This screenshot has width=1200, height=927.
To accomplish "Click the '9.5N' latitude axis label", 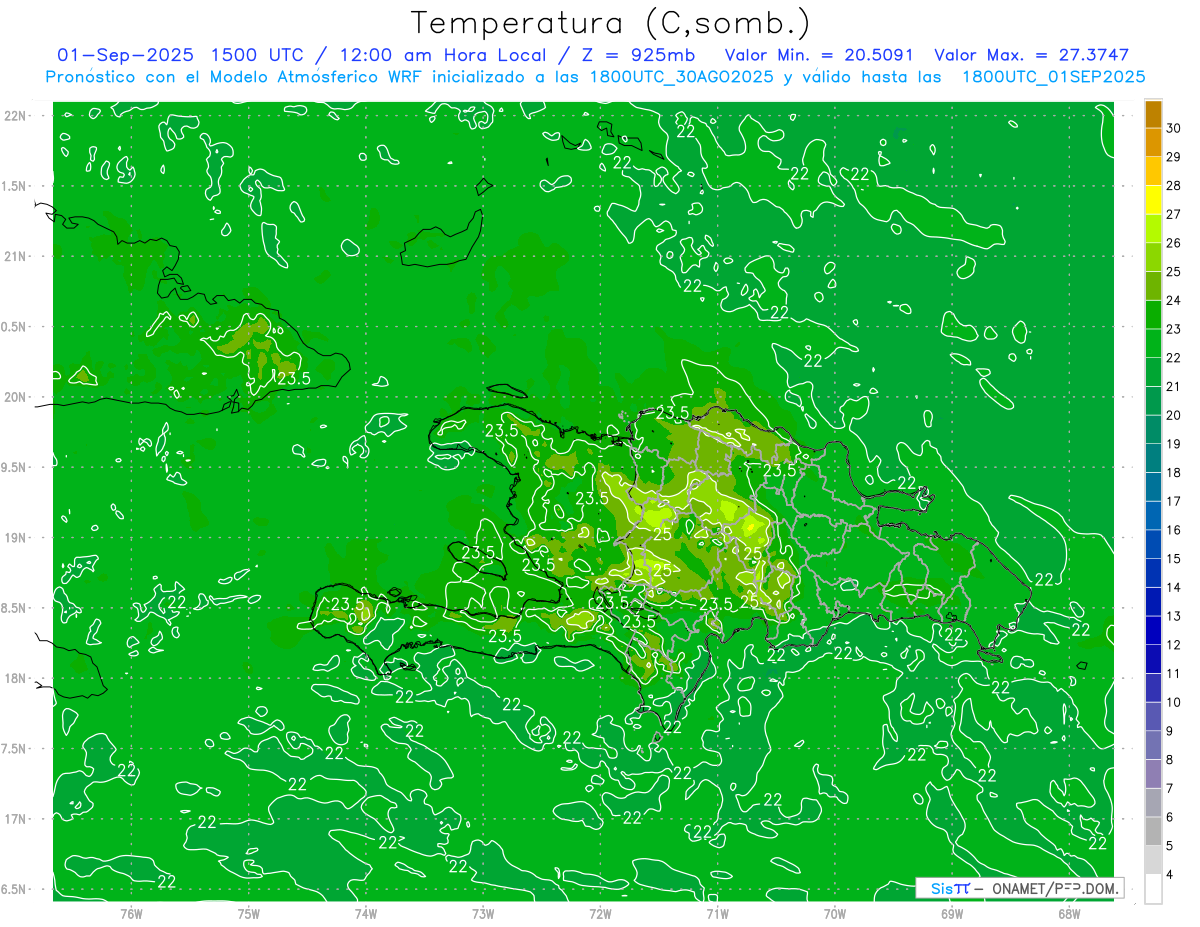I will point(15,467).
